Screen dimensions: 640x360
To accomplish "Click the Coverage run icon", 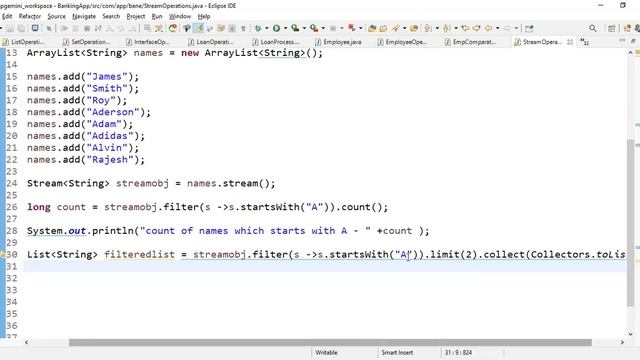I will pos(295,28).
